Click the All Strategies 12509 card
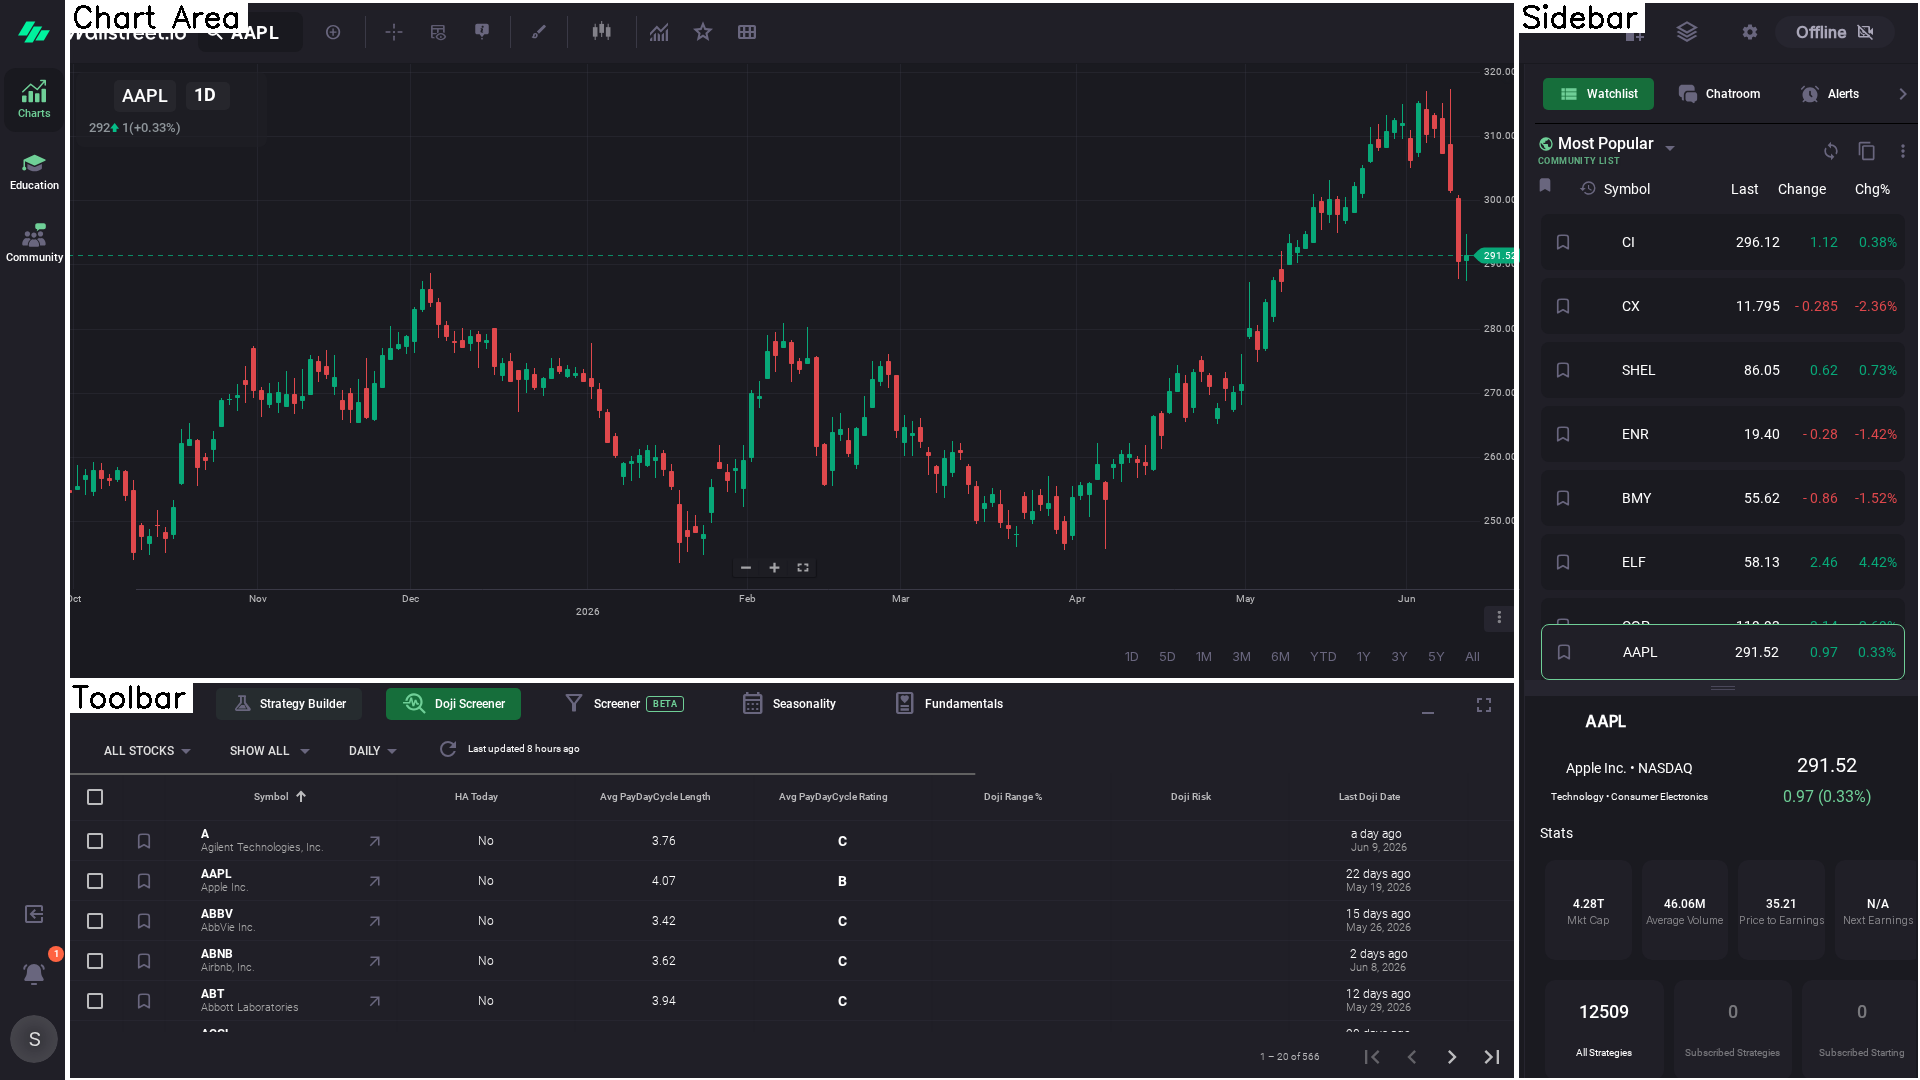Viewport: 1920px width, 1080px height. click(1604, 1028)
